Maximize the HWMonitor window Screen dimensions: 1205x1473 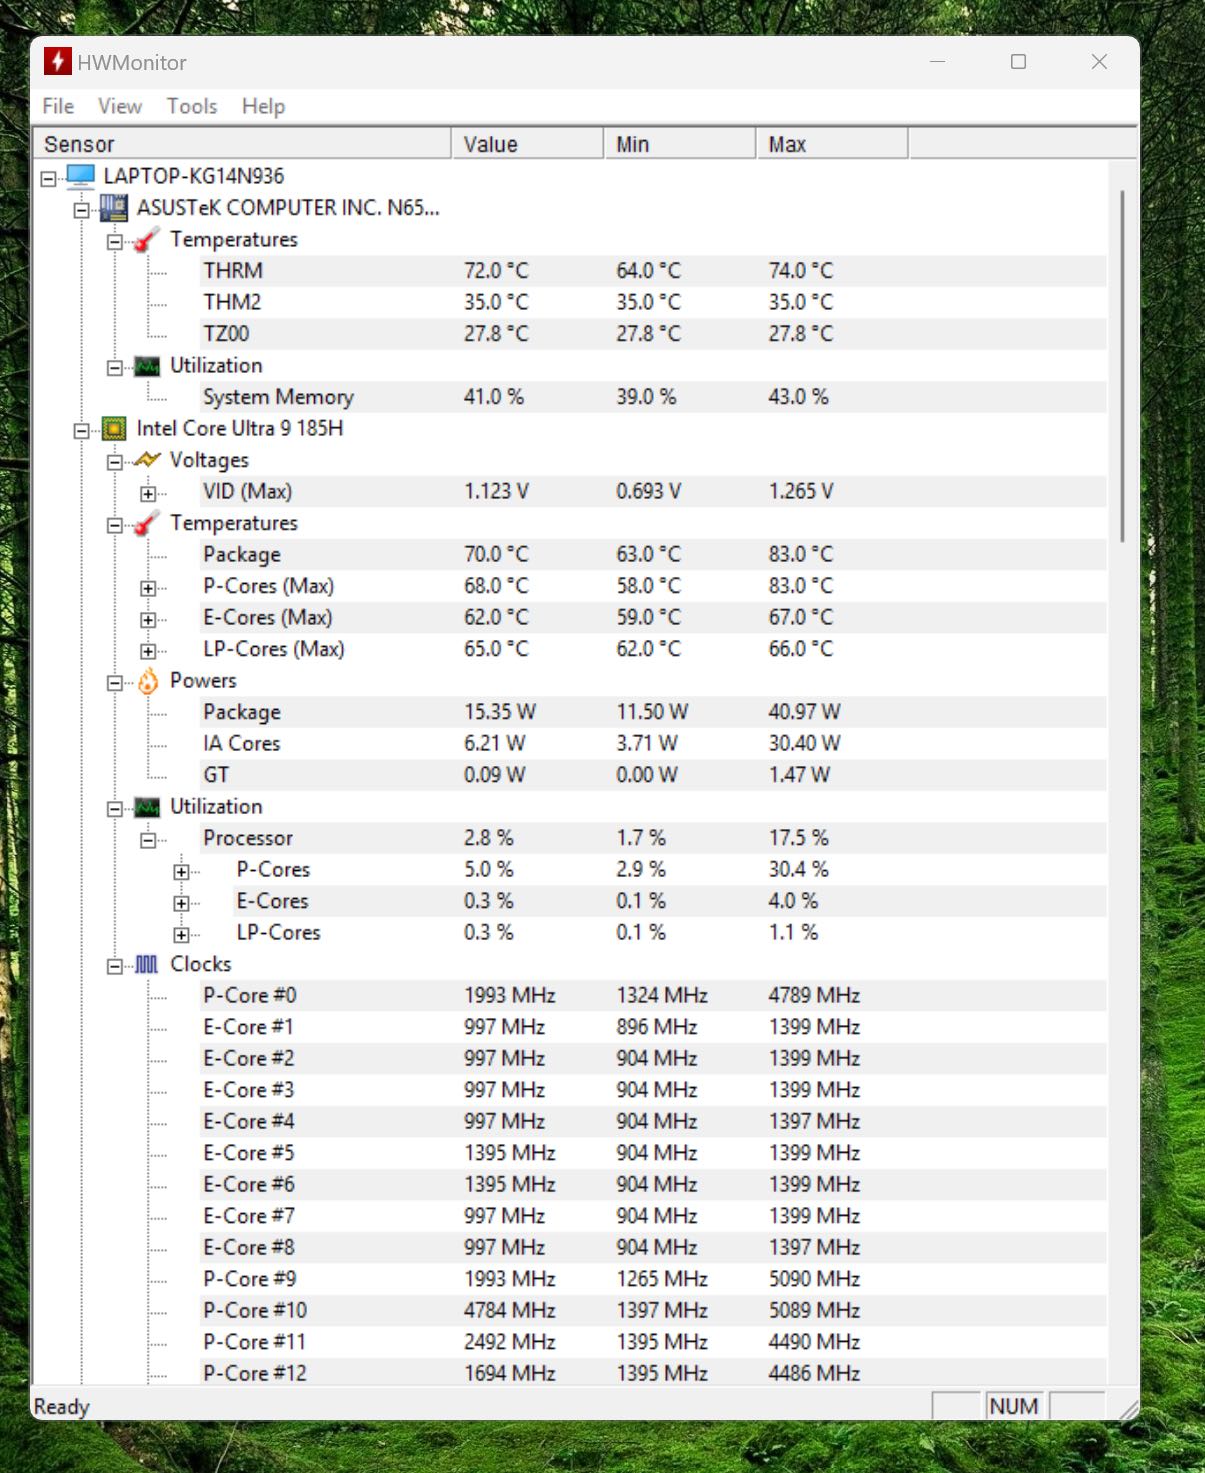1018,62
